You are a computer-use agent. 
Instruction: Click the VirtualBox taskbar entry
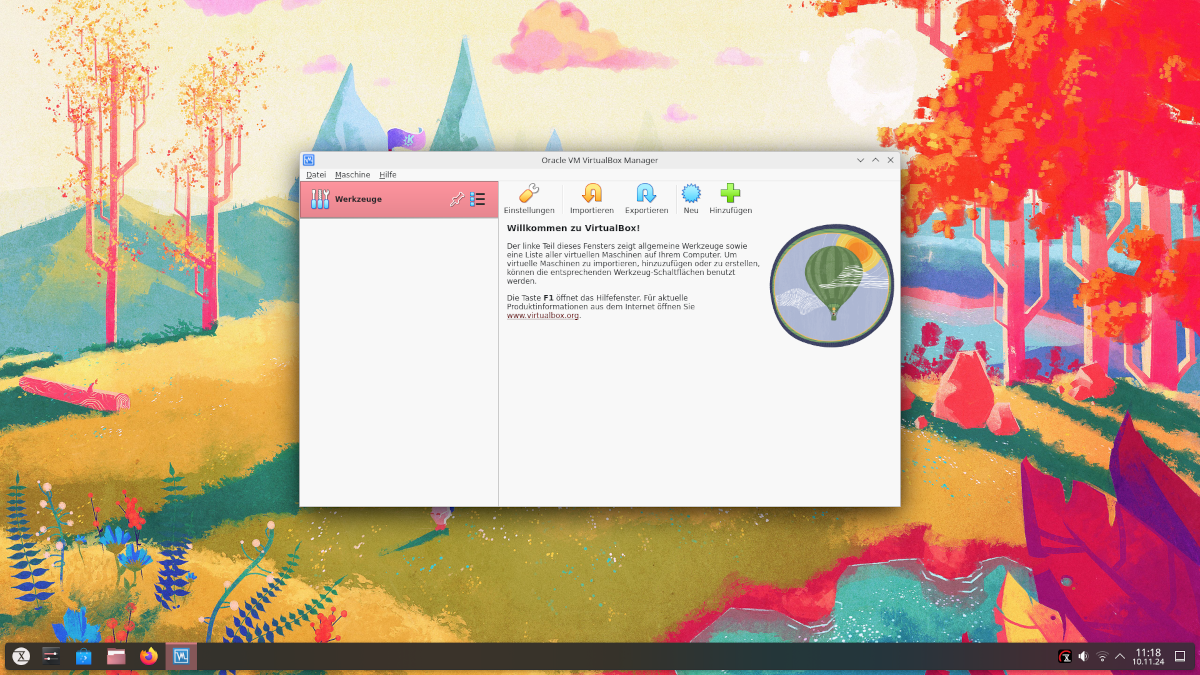182,656
